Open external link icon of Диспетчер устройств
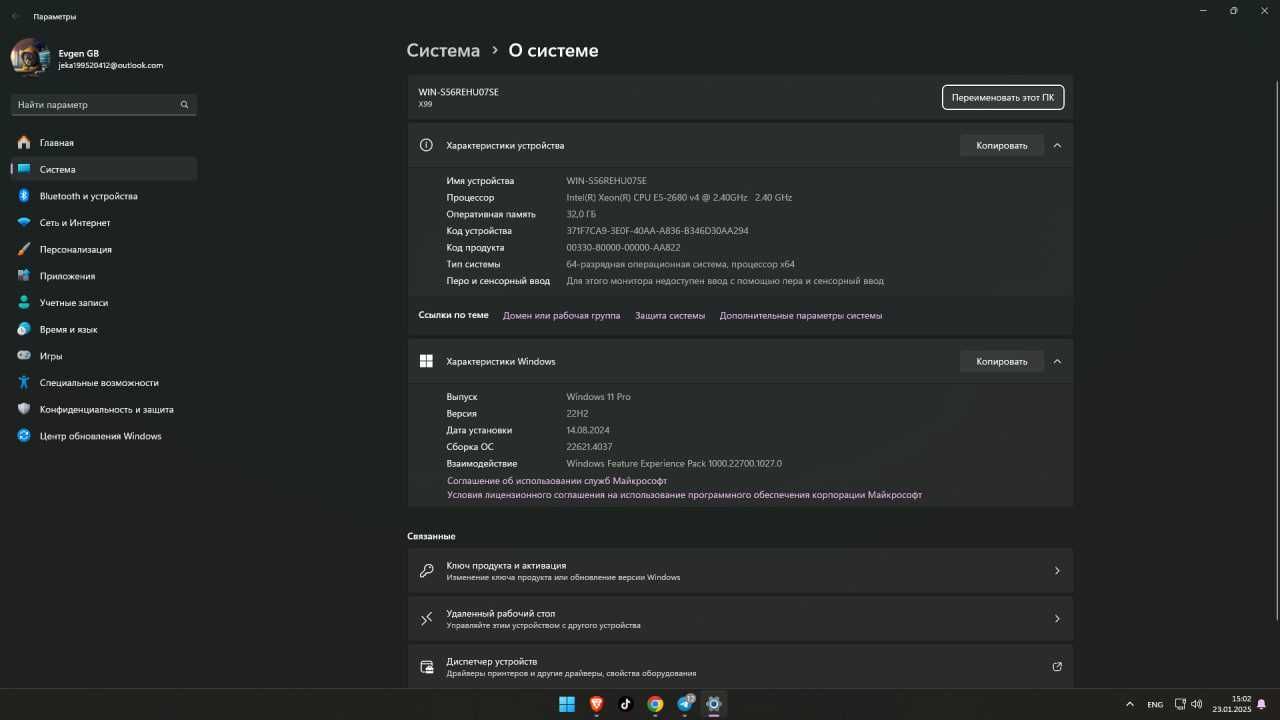This screenshot has width=1280, height=720. (1057, 667)
